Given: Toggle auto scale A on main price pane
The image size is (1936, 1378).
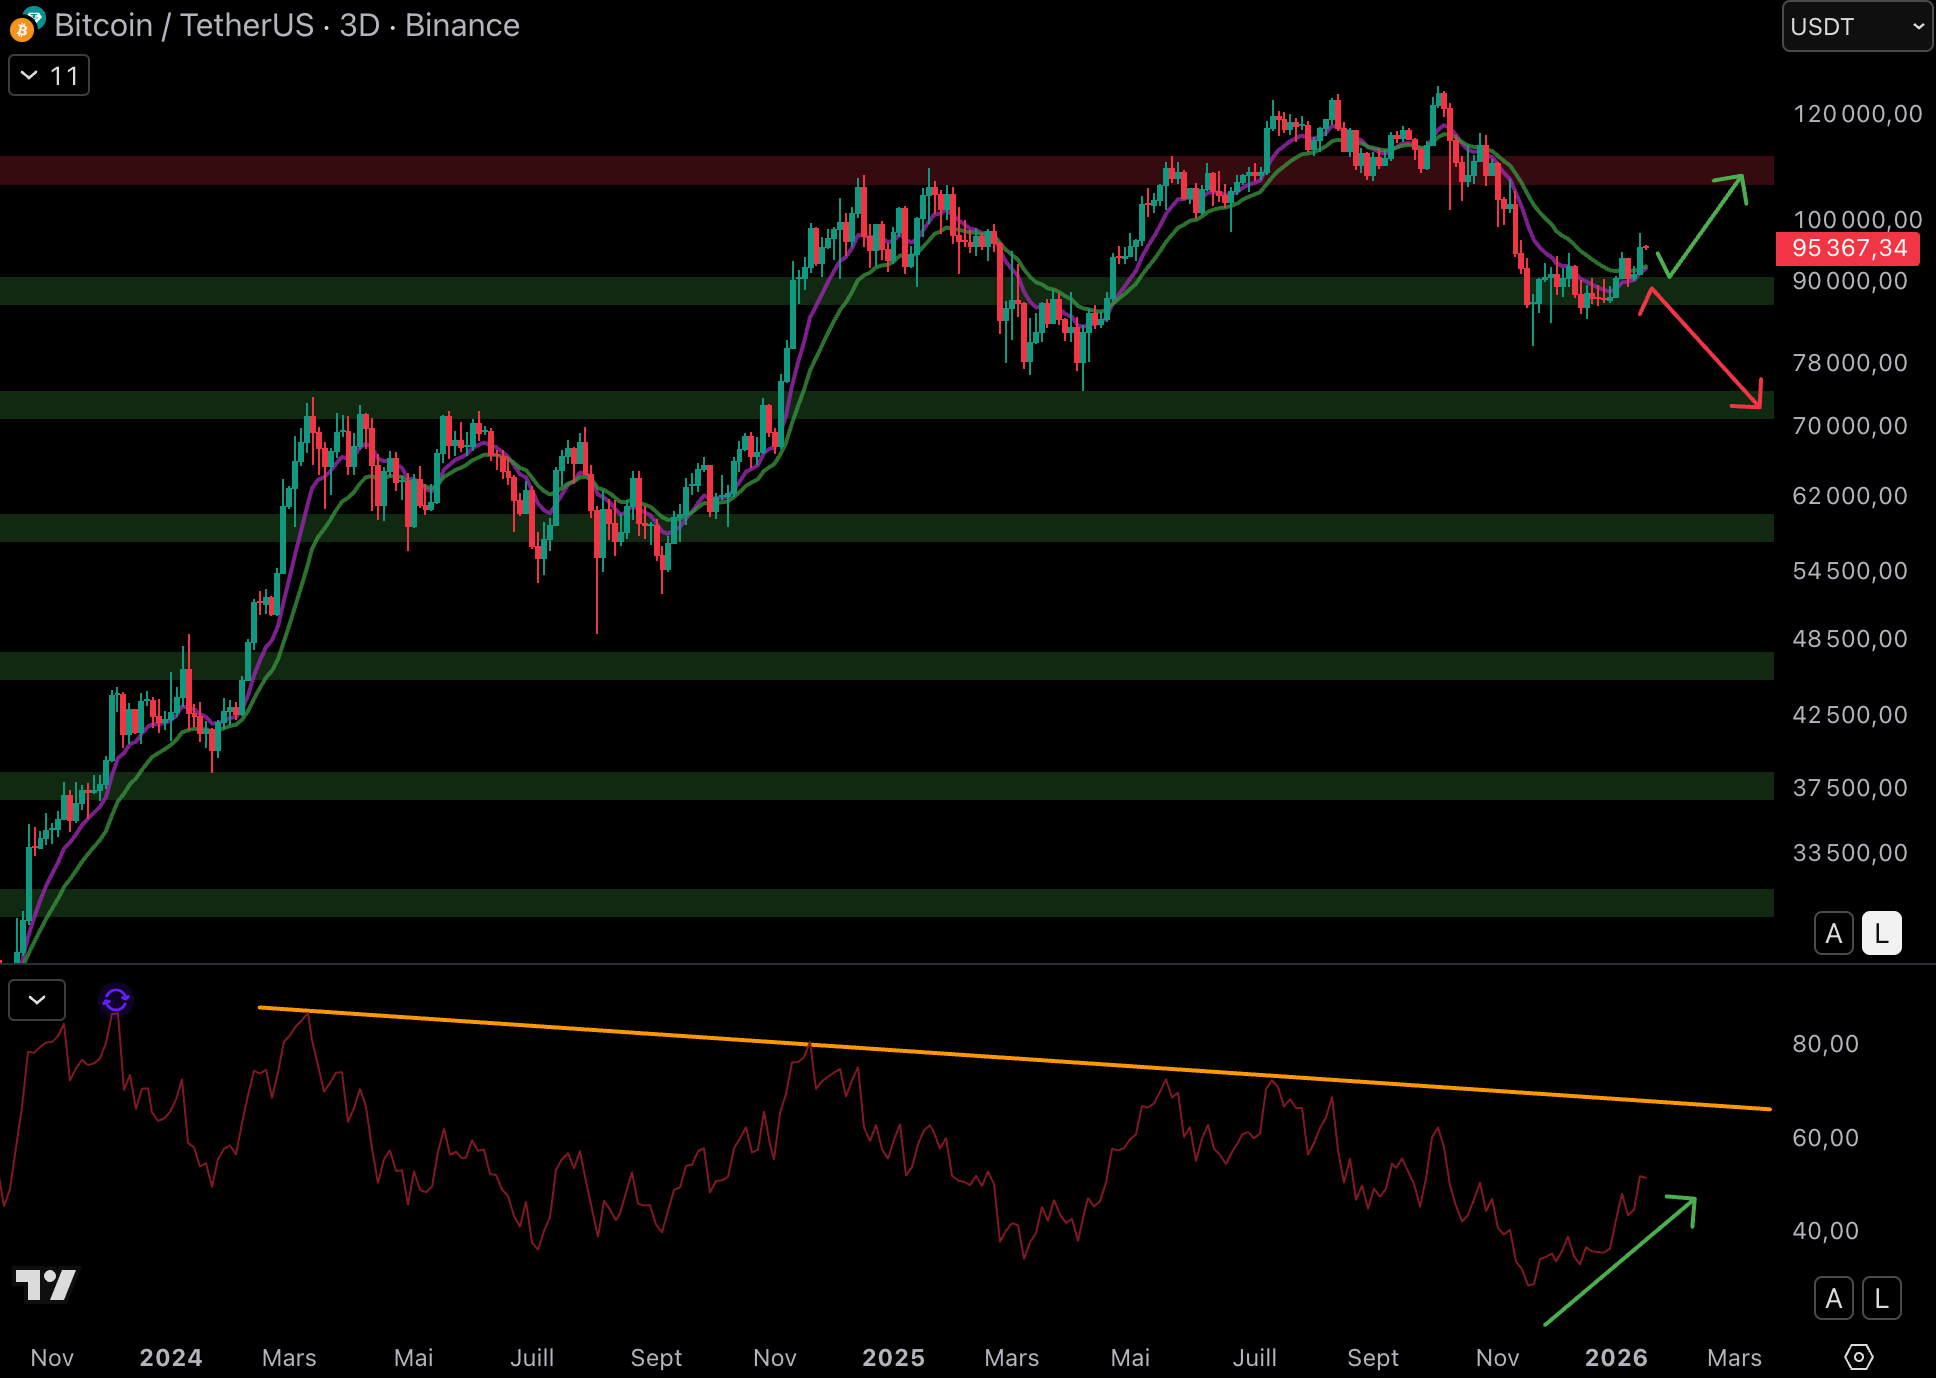Looking at the screenshot, I should pyautogui.click(x=1833, y=934).
